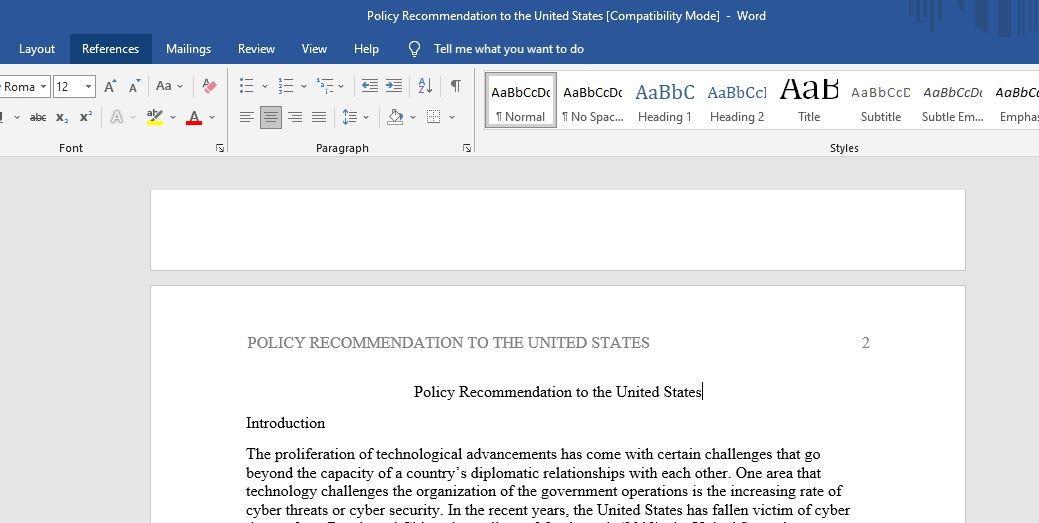Justify paragraph text
Screen dimensions: 1039x523
pos(319,117)
